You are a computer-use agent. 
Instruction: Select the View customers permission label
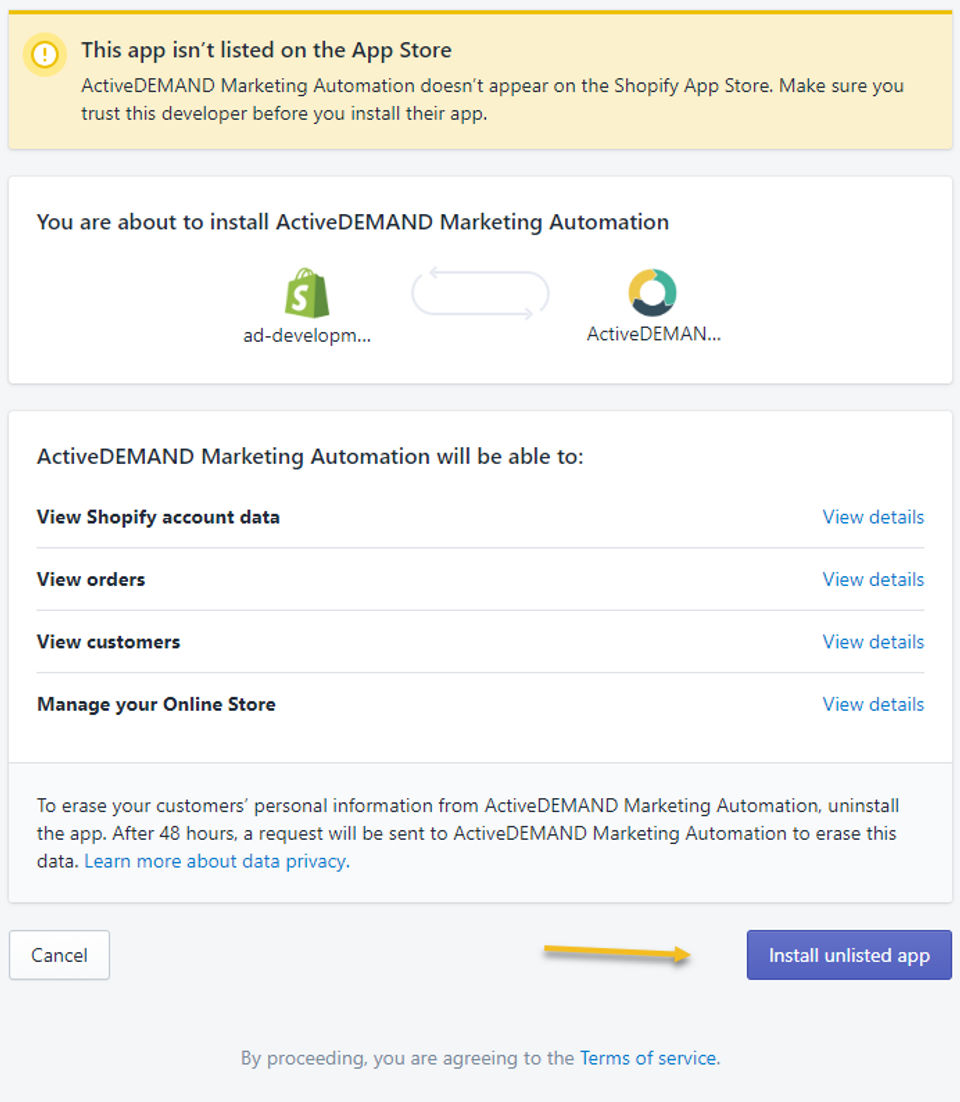(109, 642)
